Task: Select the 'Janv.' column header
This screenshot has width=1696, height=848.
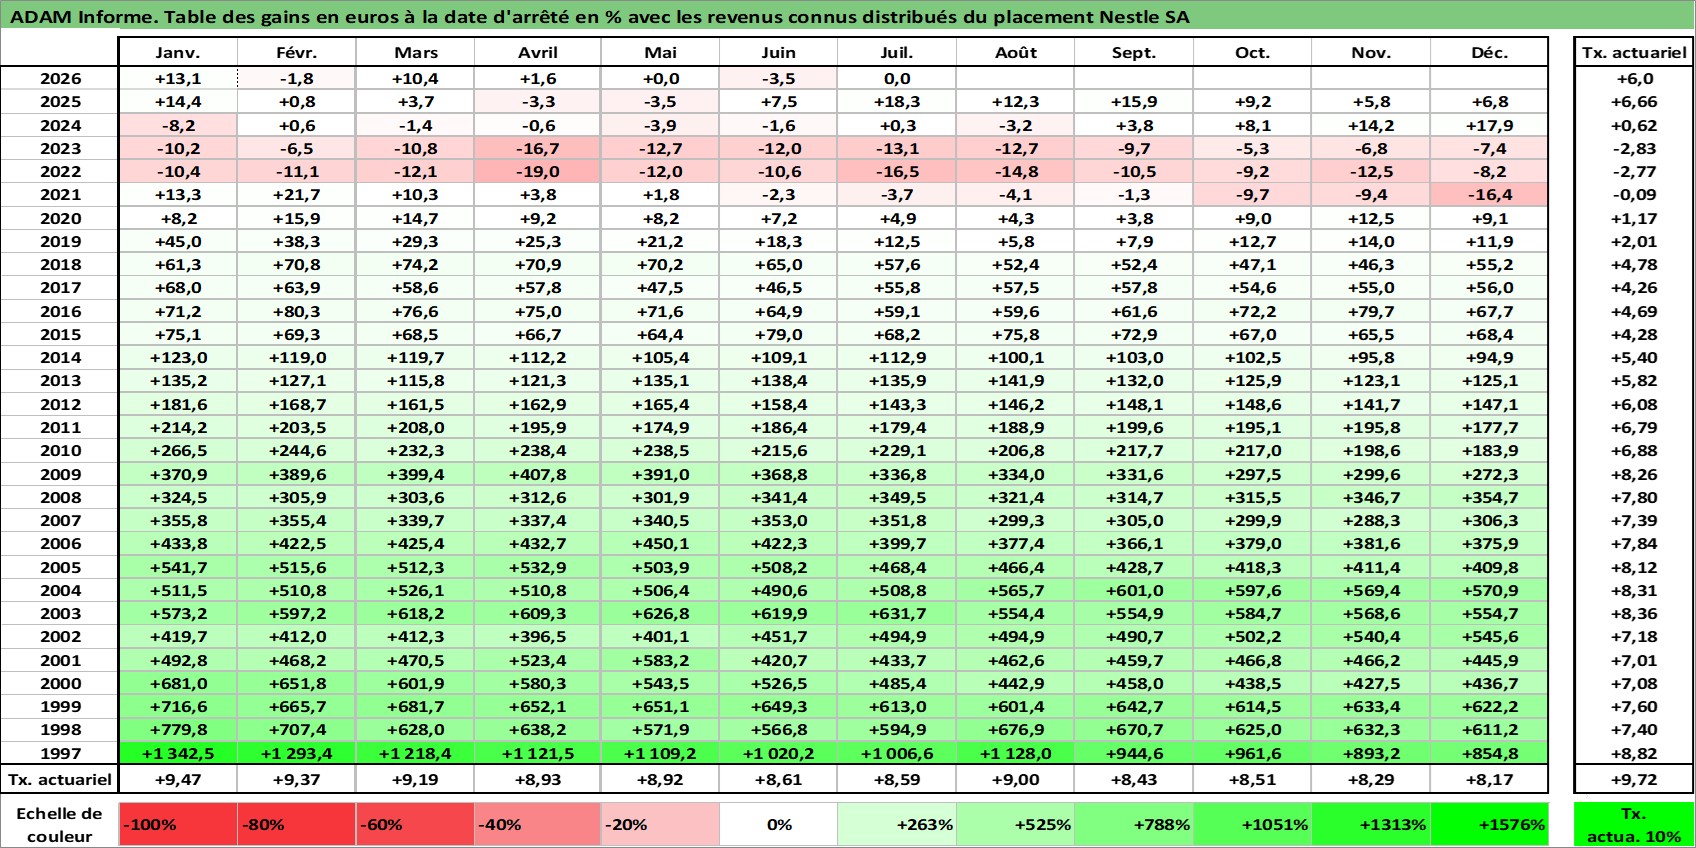Action: pos(178,53)
